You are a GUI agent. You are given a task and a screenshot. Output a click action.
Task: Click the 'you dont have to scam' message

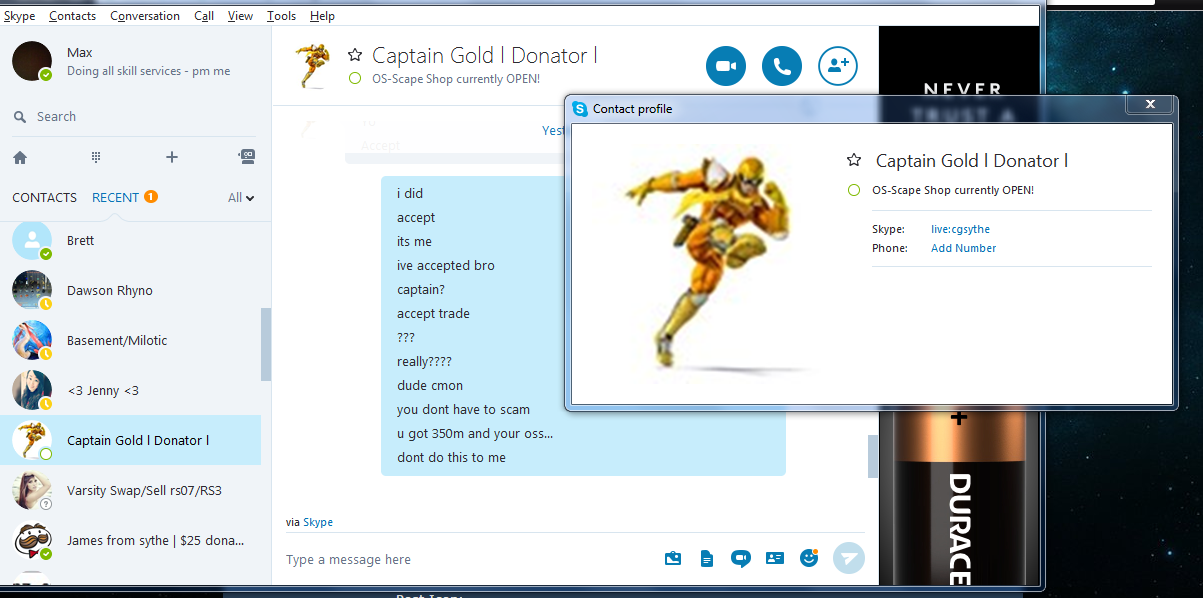463,409
